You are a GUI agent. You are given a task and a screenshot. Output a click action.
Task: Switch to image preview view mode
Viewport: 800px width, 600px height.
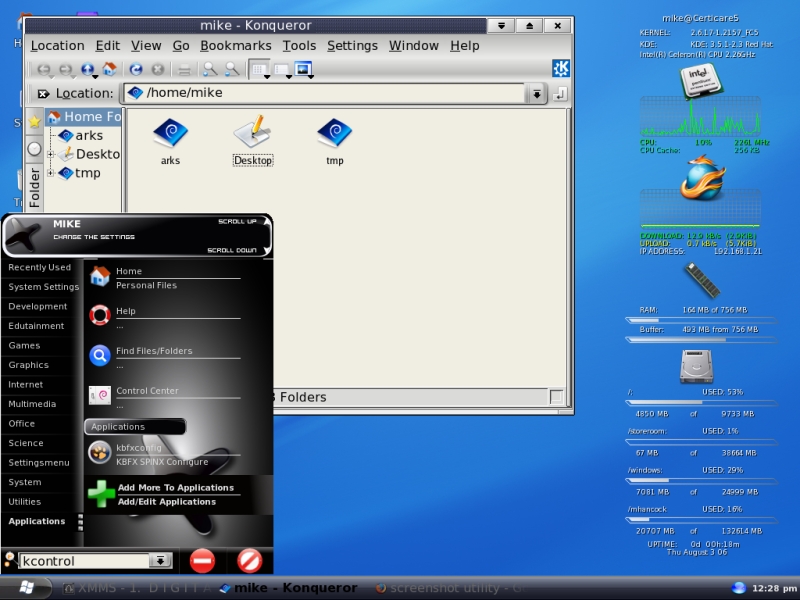point(303,69)
